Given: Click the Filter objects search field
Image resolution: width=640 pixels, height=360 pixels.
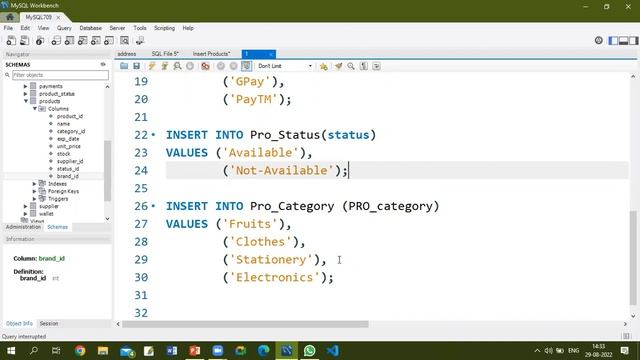Looking at the screenshot, I should pyautogui.click(x=60, y=75).
